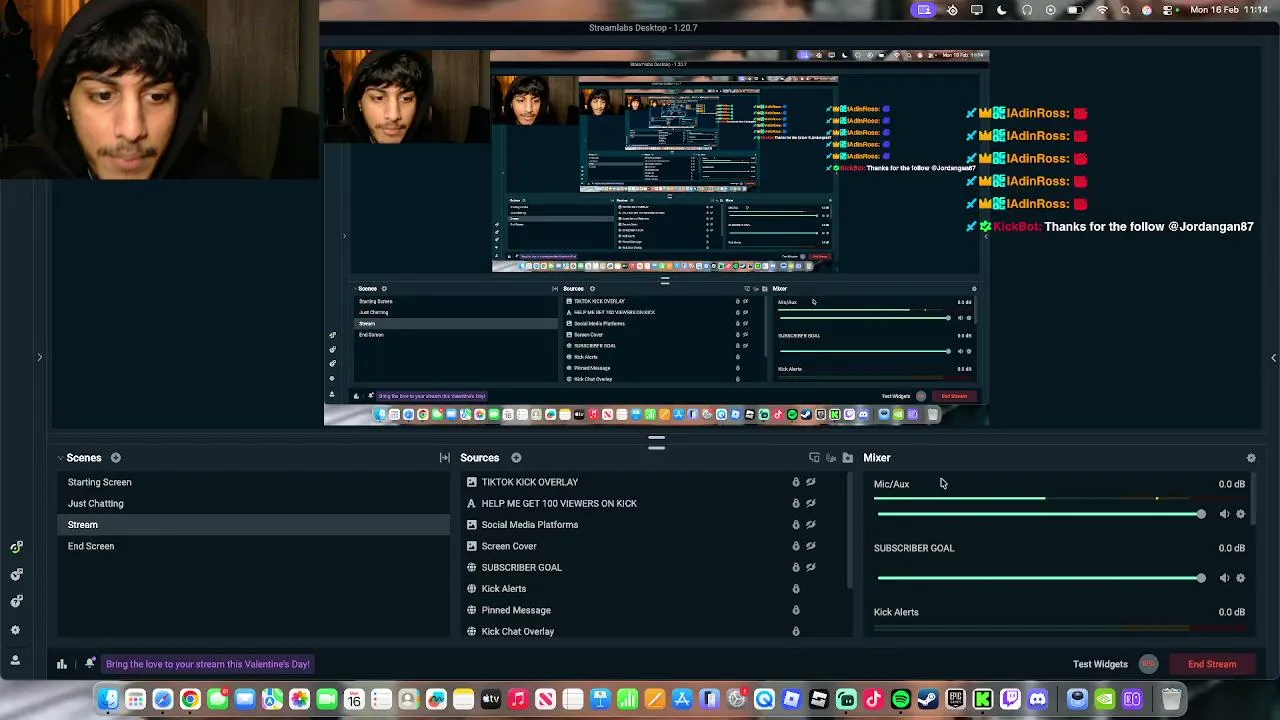
Task: Collapse the Scenes panel chevron
Action: 59,458
